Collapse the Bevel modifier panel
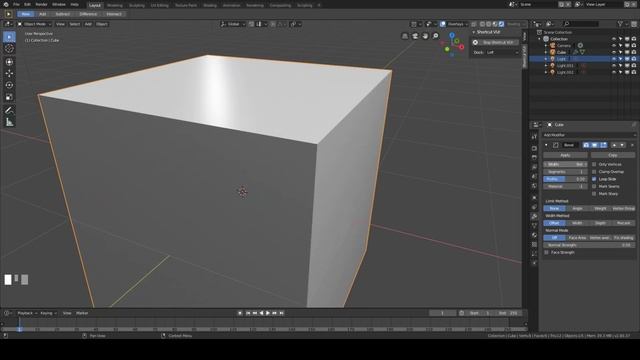 [x=546, y=145]
